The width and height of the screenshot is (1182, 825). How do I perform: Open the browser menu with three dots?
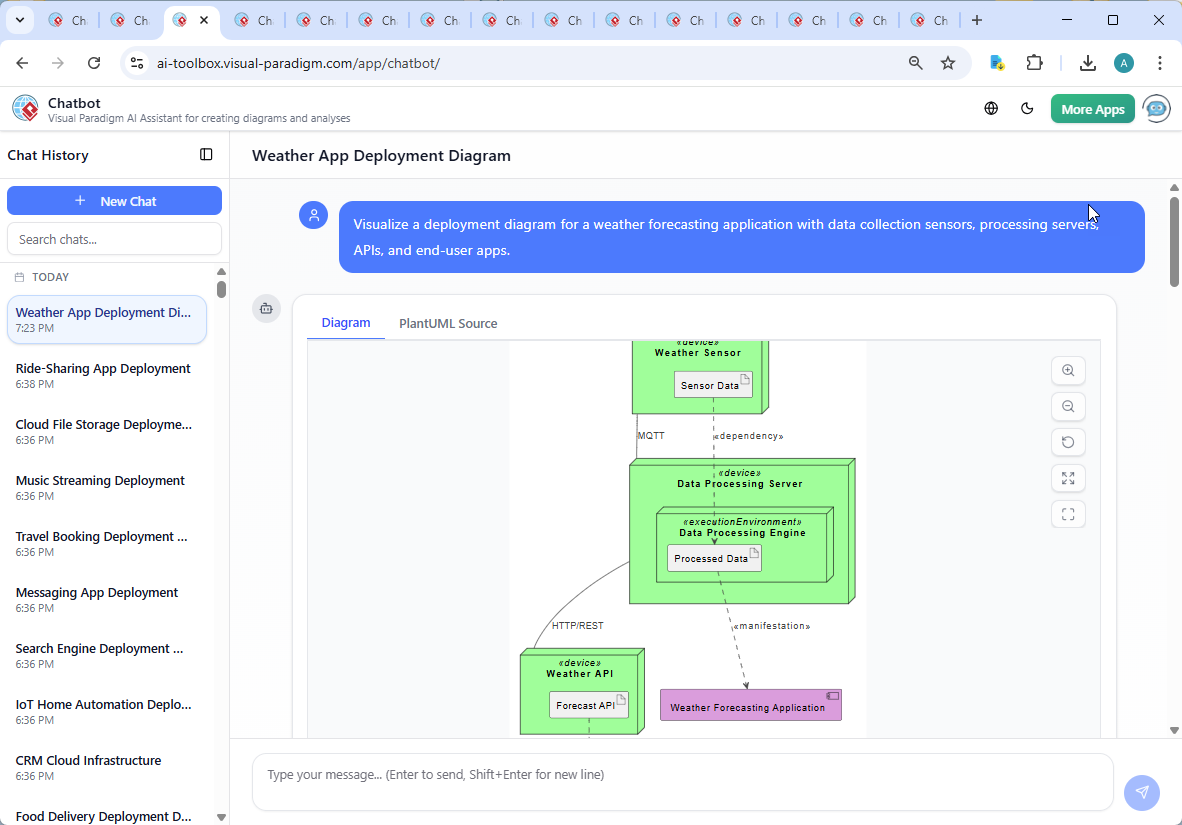(1160, 62)
